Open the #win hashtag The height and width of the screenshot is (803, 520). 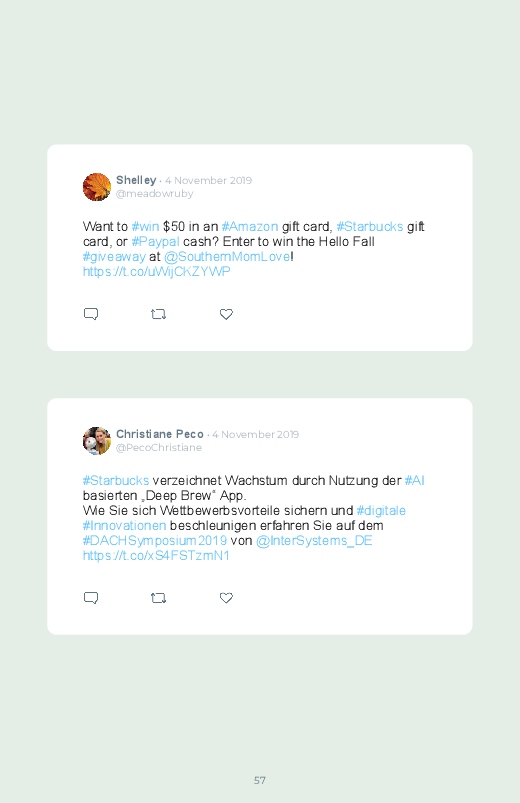(145, 226)
